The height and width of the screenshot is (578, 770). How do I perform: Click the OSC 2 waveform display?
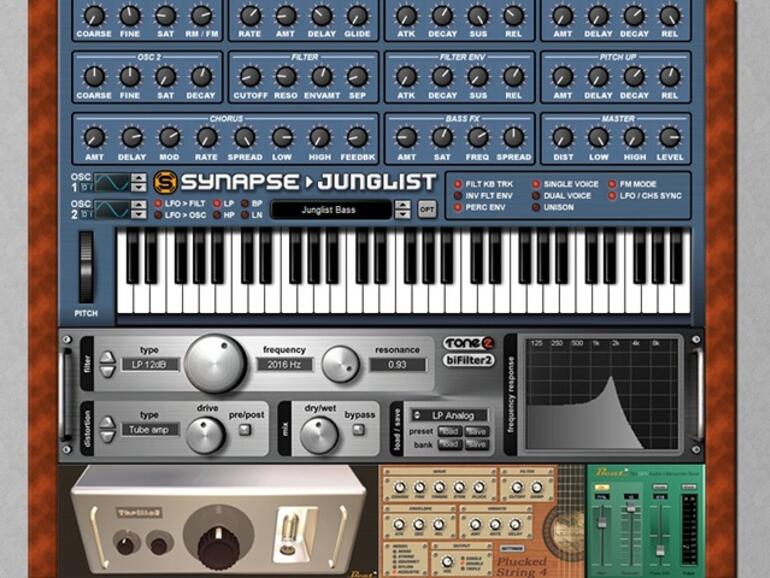pyautogui.click(x=111, y=210)
